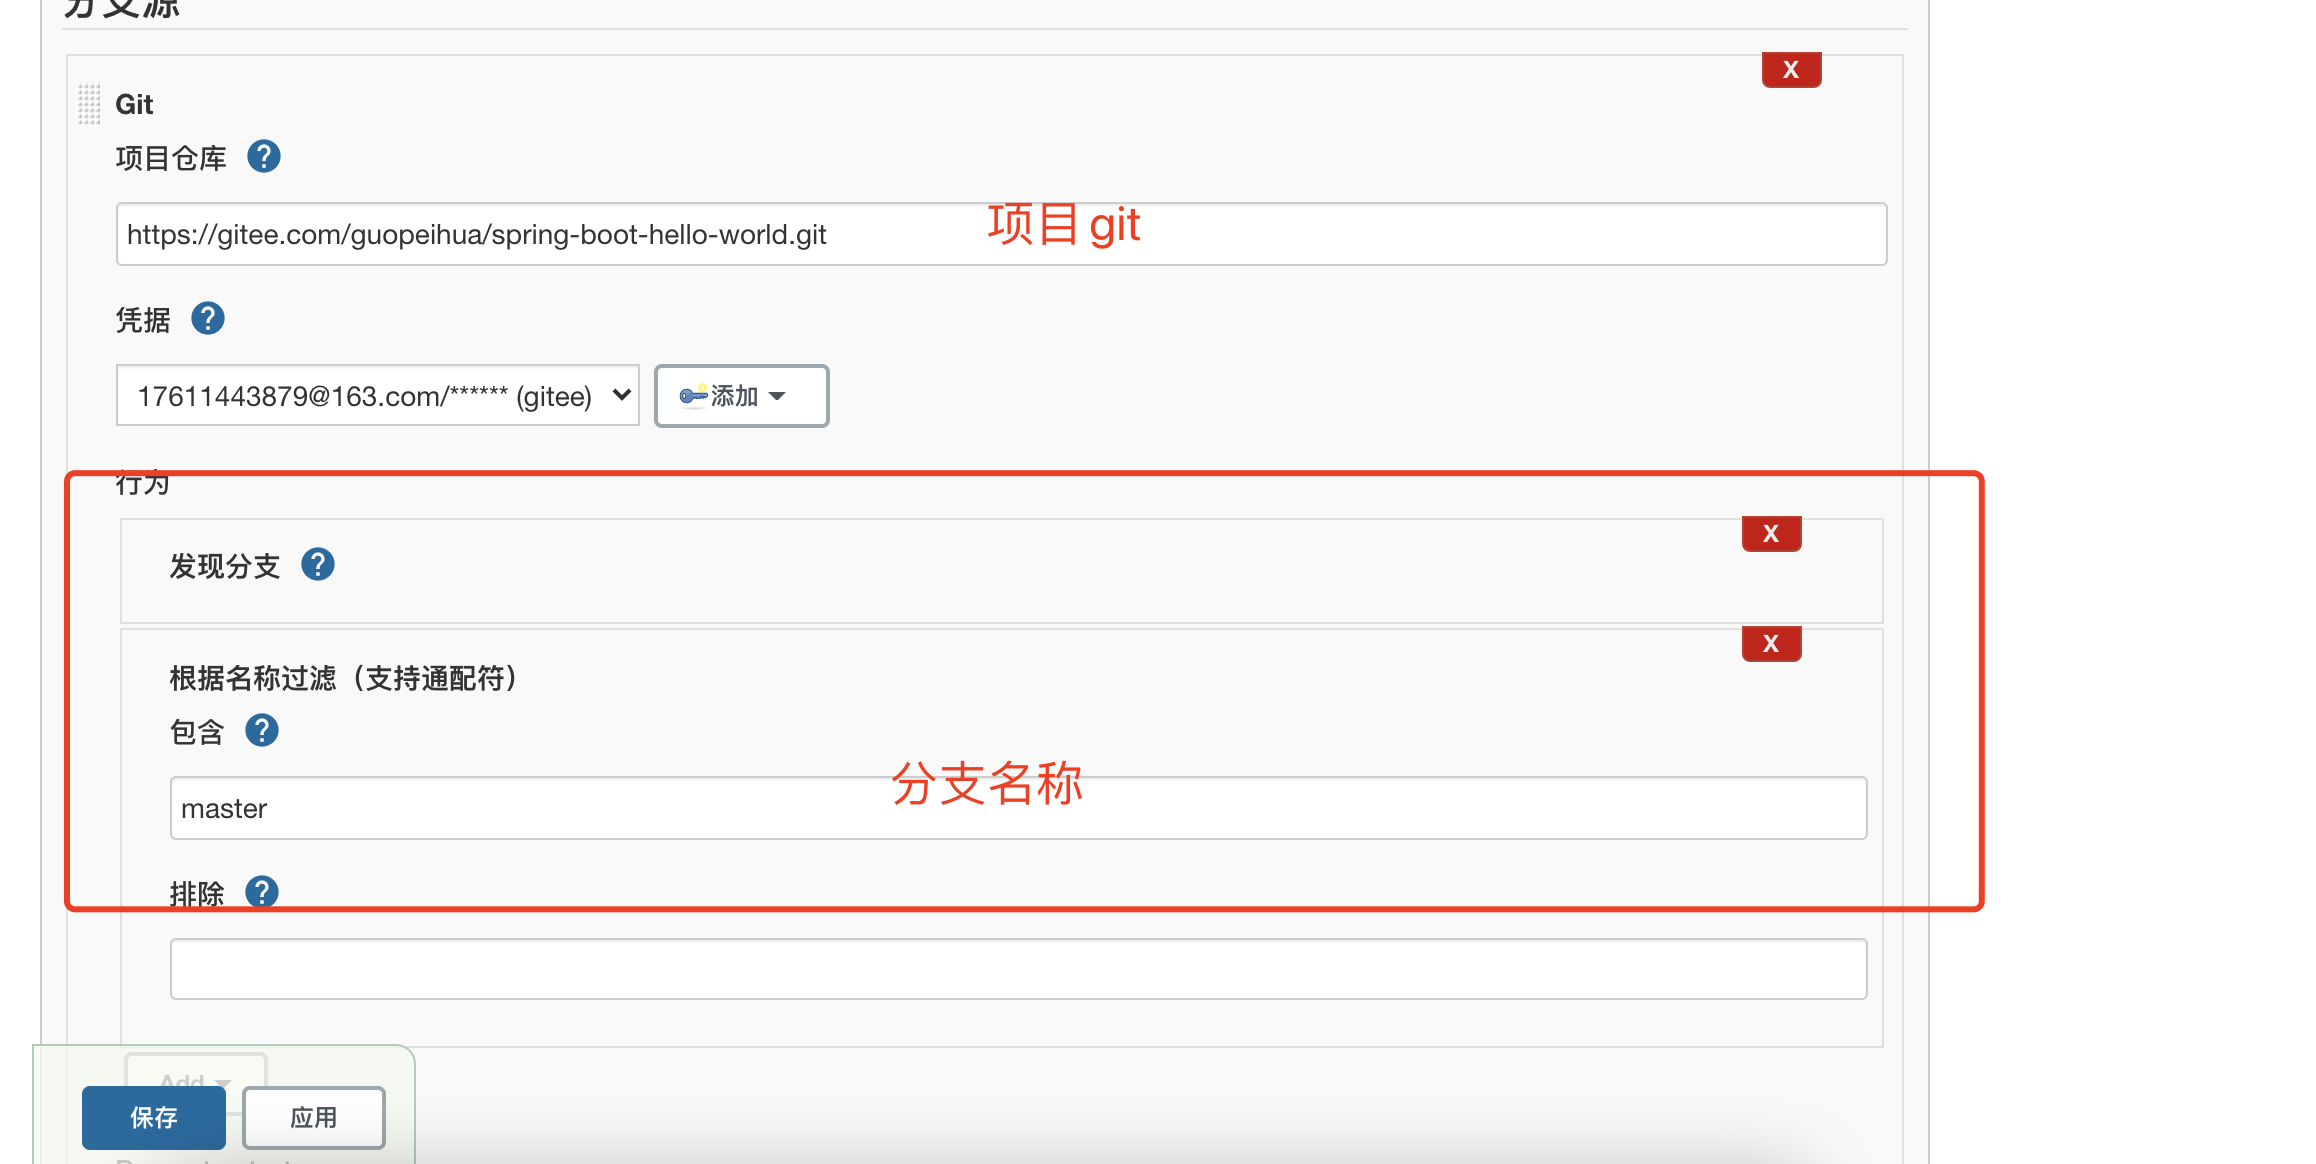Viewport: 2316px width, 1164px height.
Task: Expand the 添加 credentials menu
Action: [741, 396]
